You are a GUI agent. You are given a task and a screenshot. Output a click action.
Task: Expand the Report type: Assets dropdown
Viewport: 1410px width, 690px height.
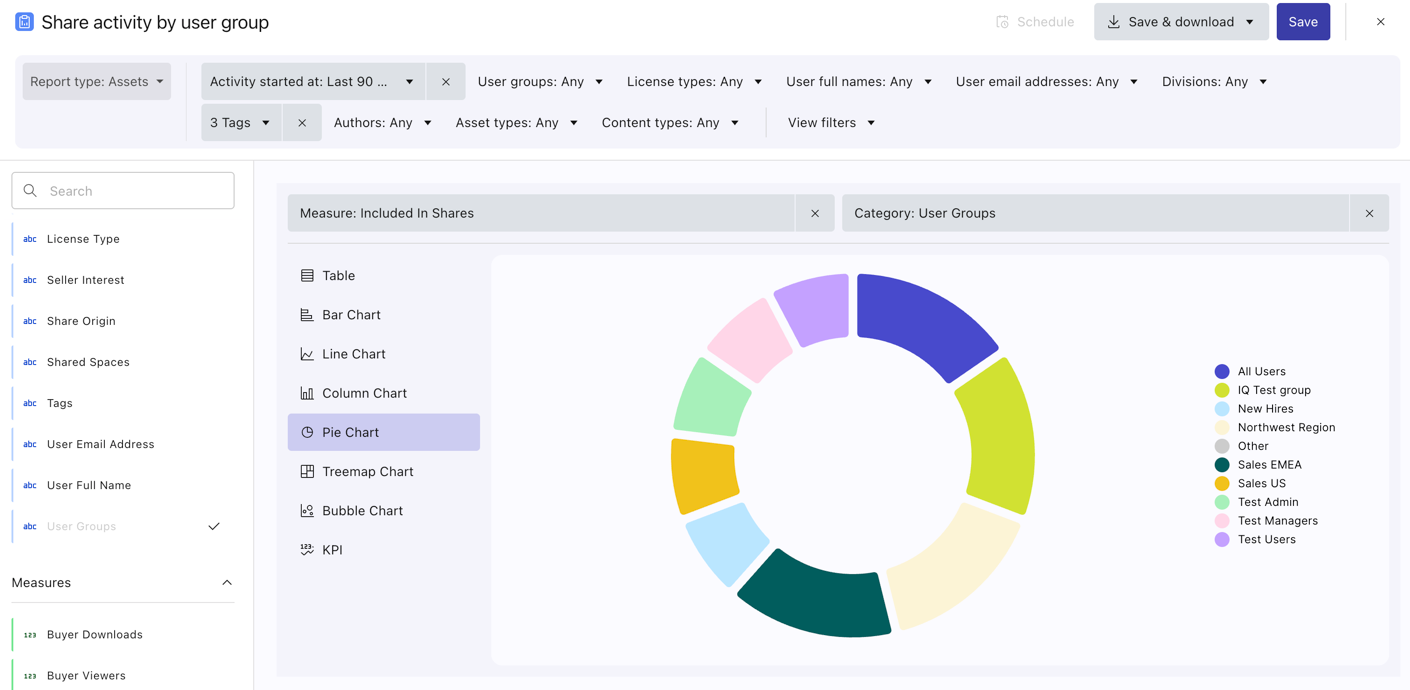(97, 82)
